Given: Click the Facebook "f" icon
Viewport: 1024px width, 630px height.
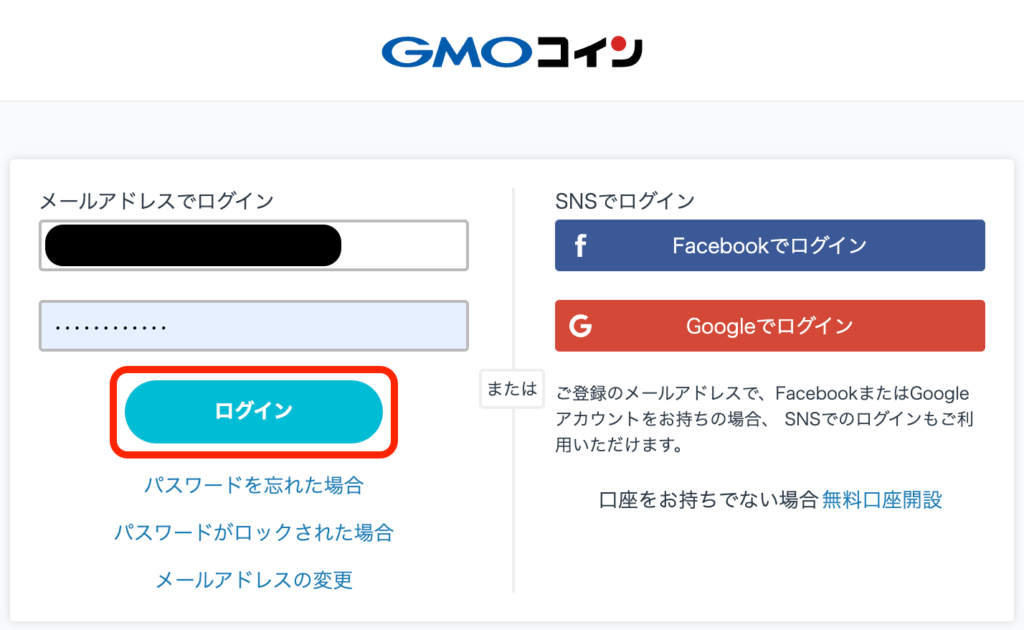Looking at the screenshot, I should point(580,245).
